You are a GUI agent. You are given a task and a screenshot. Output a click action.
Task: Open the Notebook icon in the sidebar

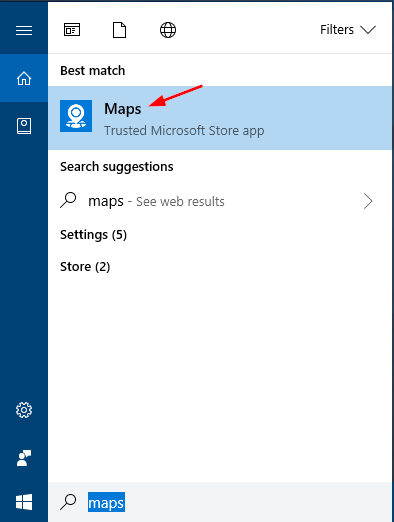click(x=24, y=126)
